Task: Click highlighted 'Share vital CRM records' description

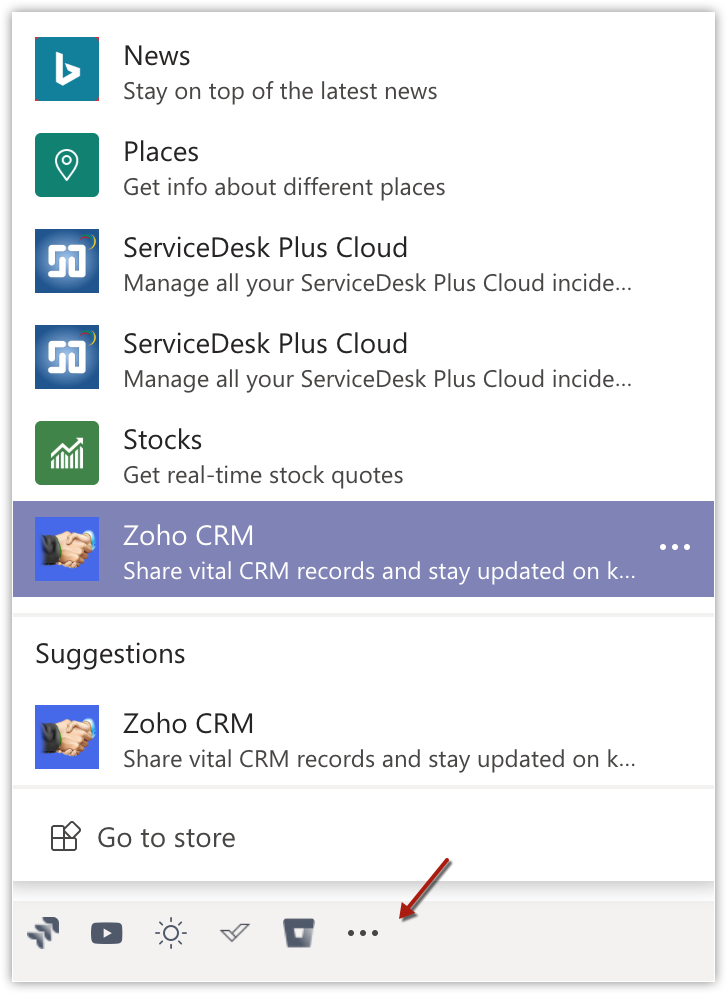Action: [379, 572]
